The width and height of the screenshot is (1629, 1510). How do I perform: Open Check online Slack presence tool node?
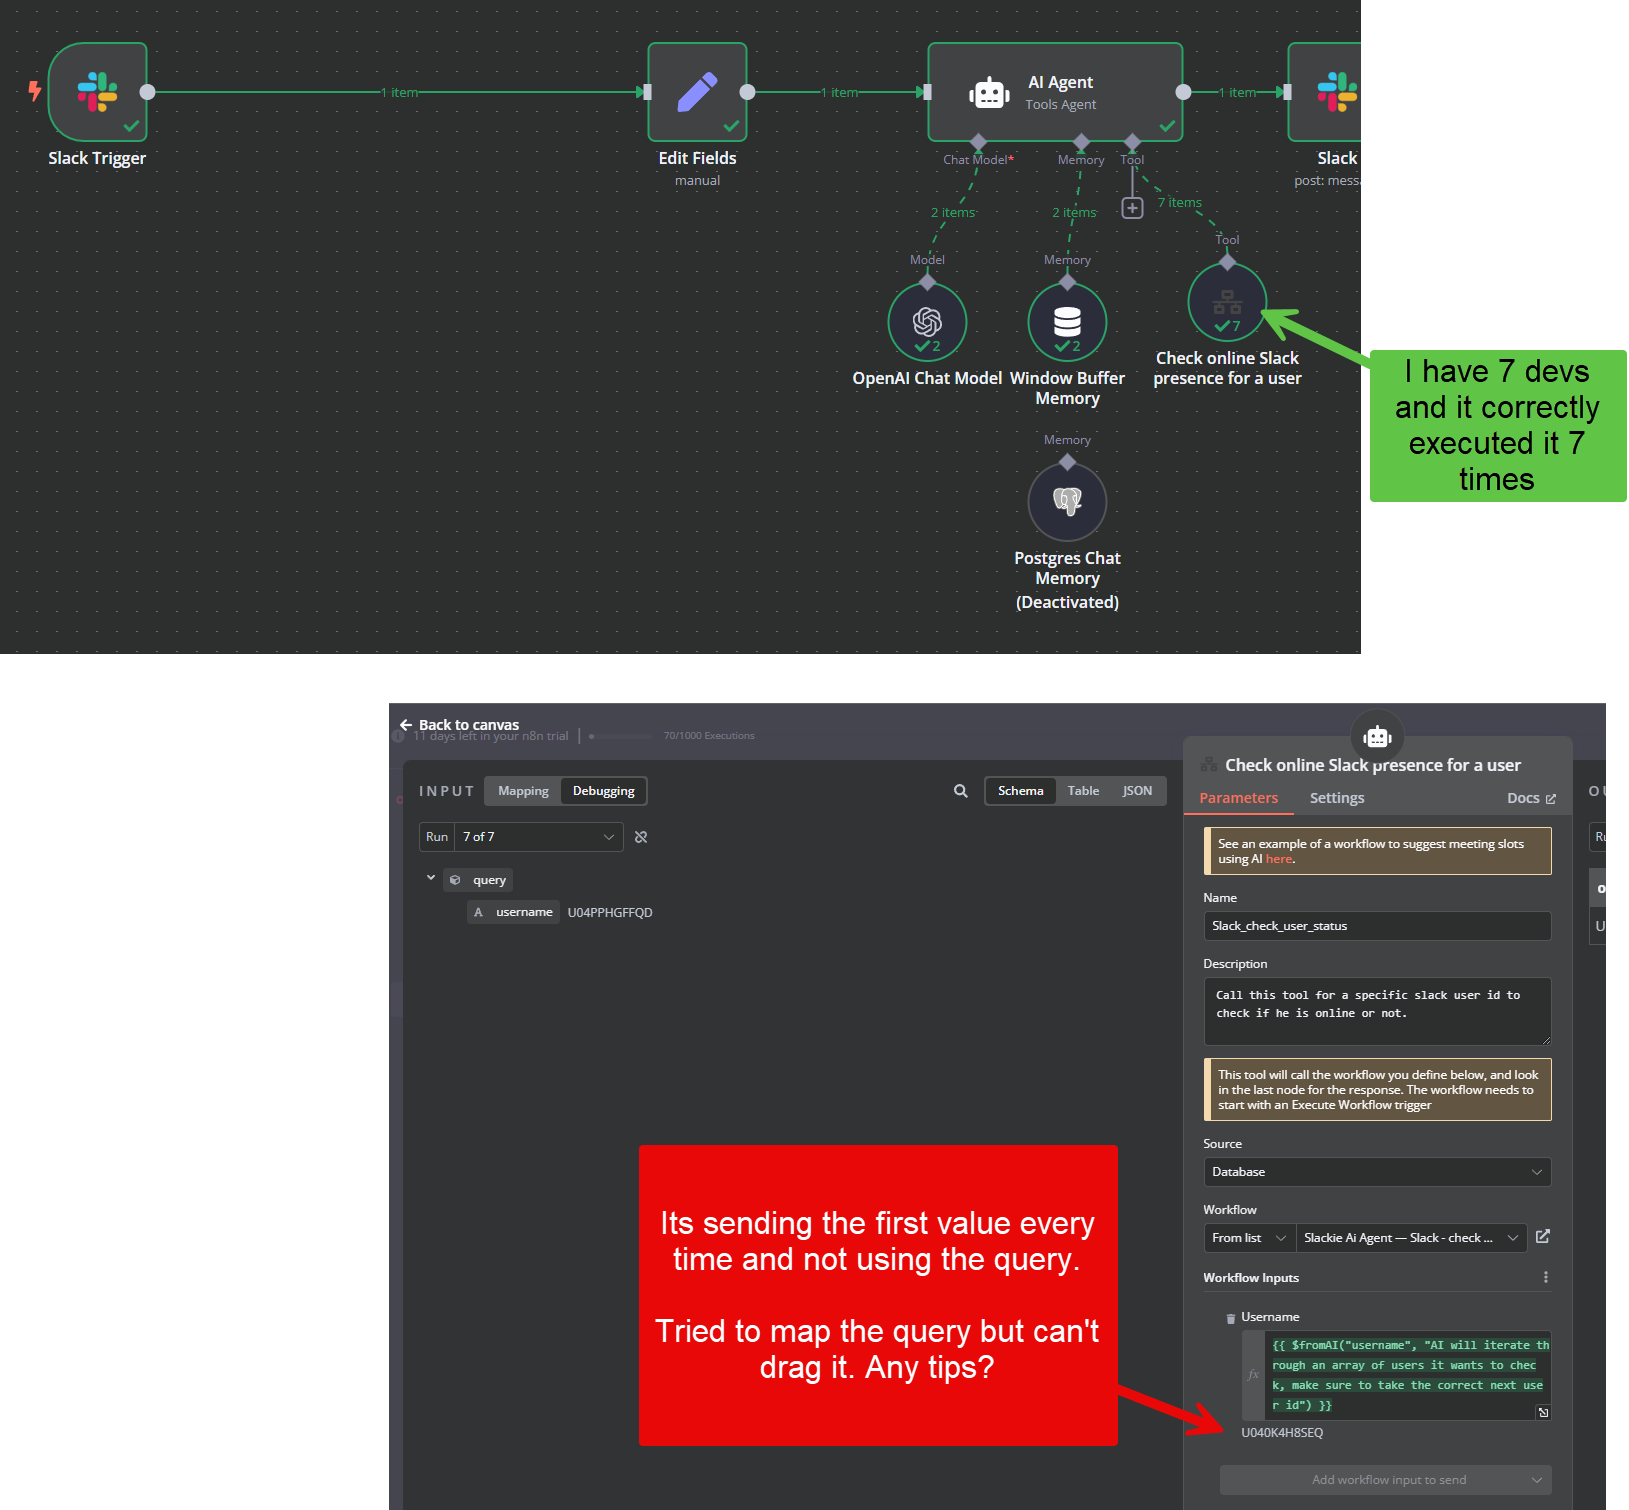click(x=1227, y=302)
